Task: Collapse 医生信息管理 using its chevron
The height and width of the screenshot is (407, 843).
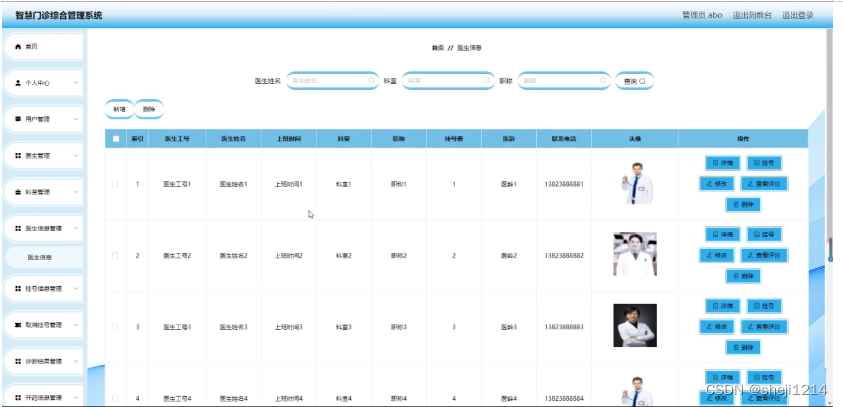Action: 76,228
